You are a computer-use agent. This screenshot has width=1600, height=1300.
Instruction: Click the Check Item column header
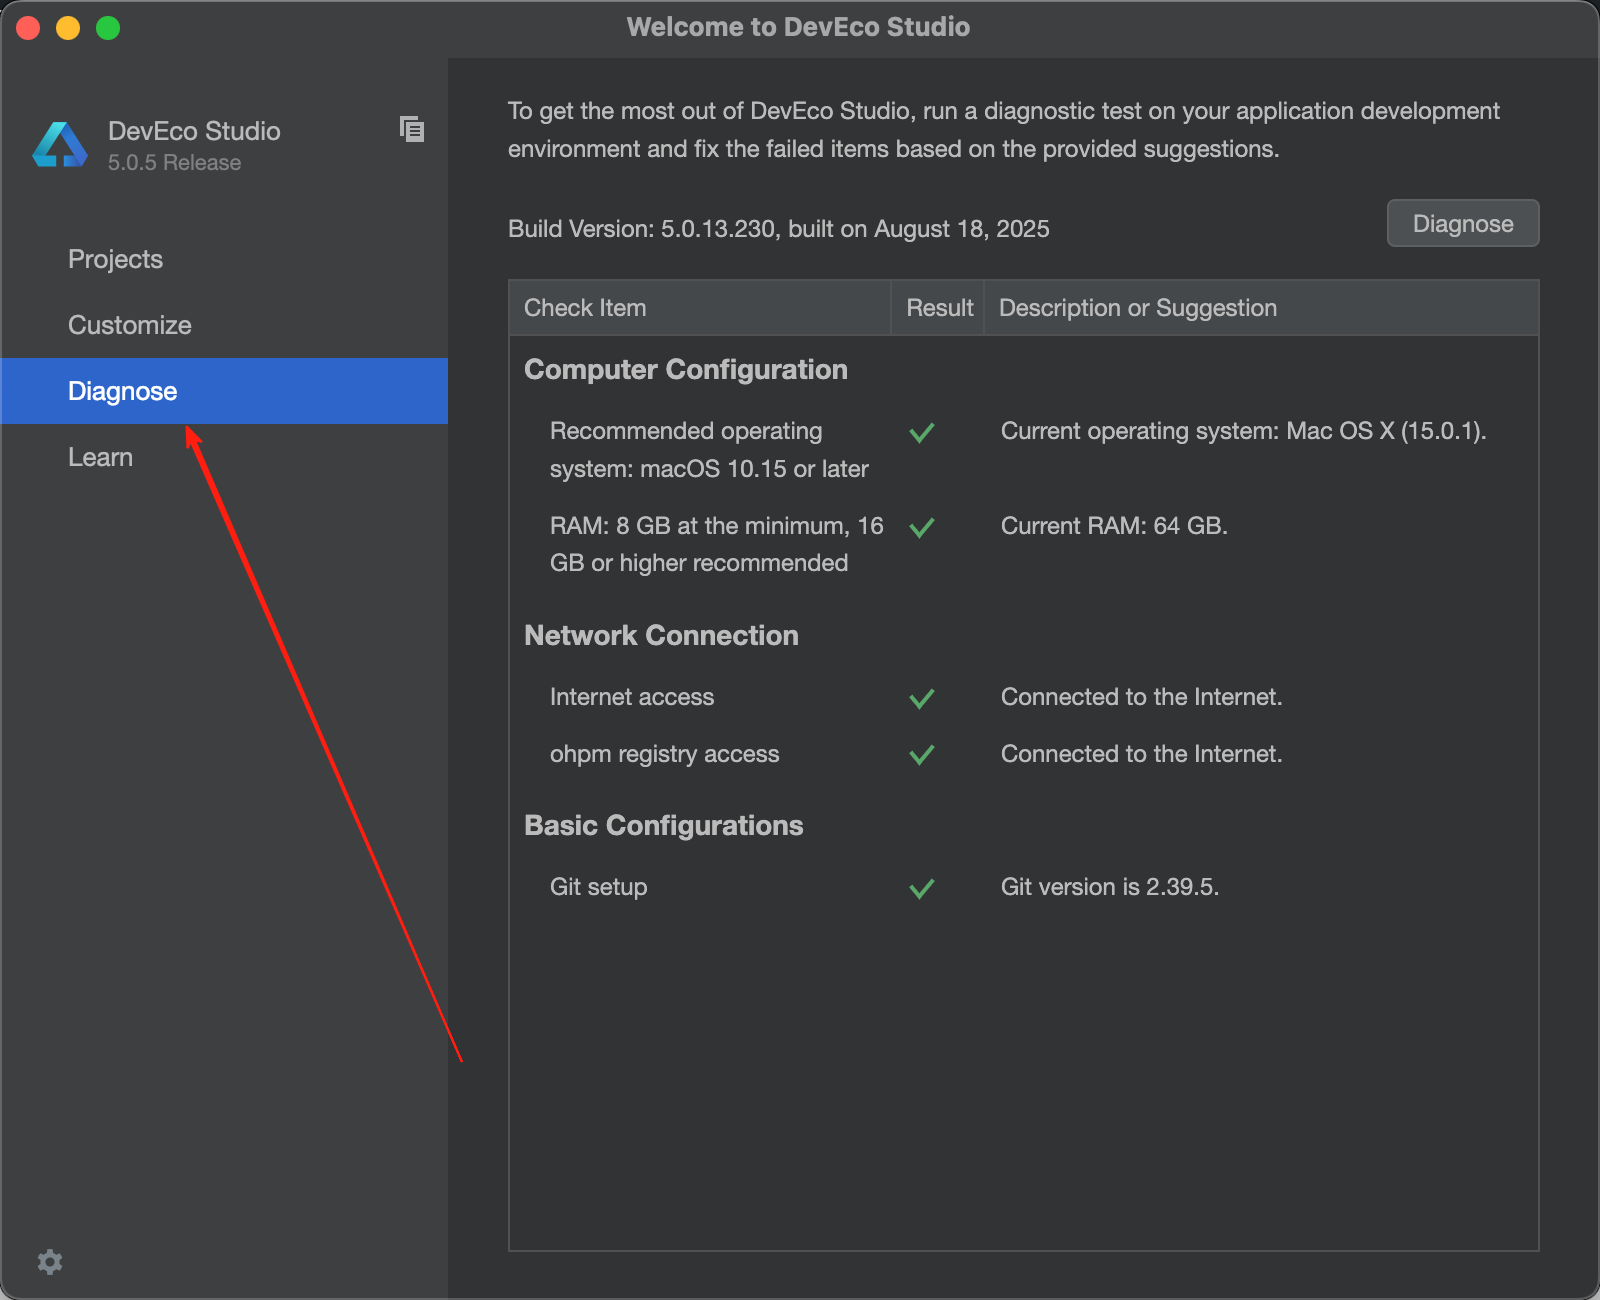(585, 308)
